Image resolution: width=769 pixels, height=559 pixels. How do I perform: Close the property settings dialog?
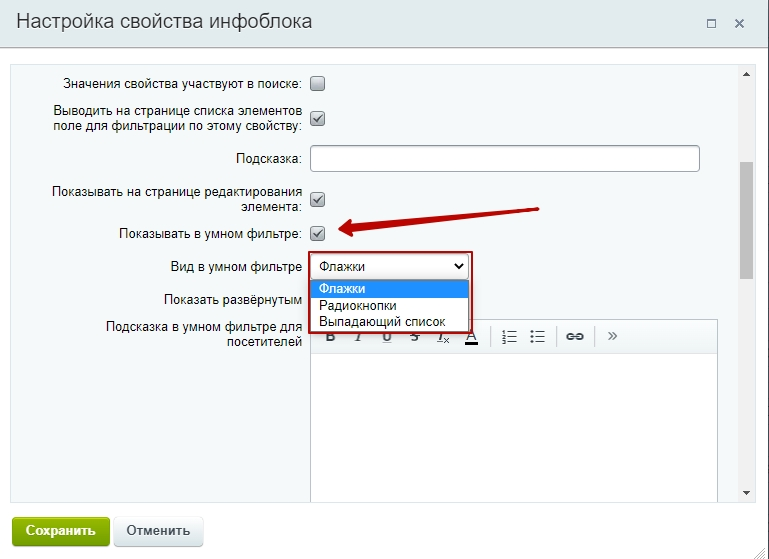[739, 24]
